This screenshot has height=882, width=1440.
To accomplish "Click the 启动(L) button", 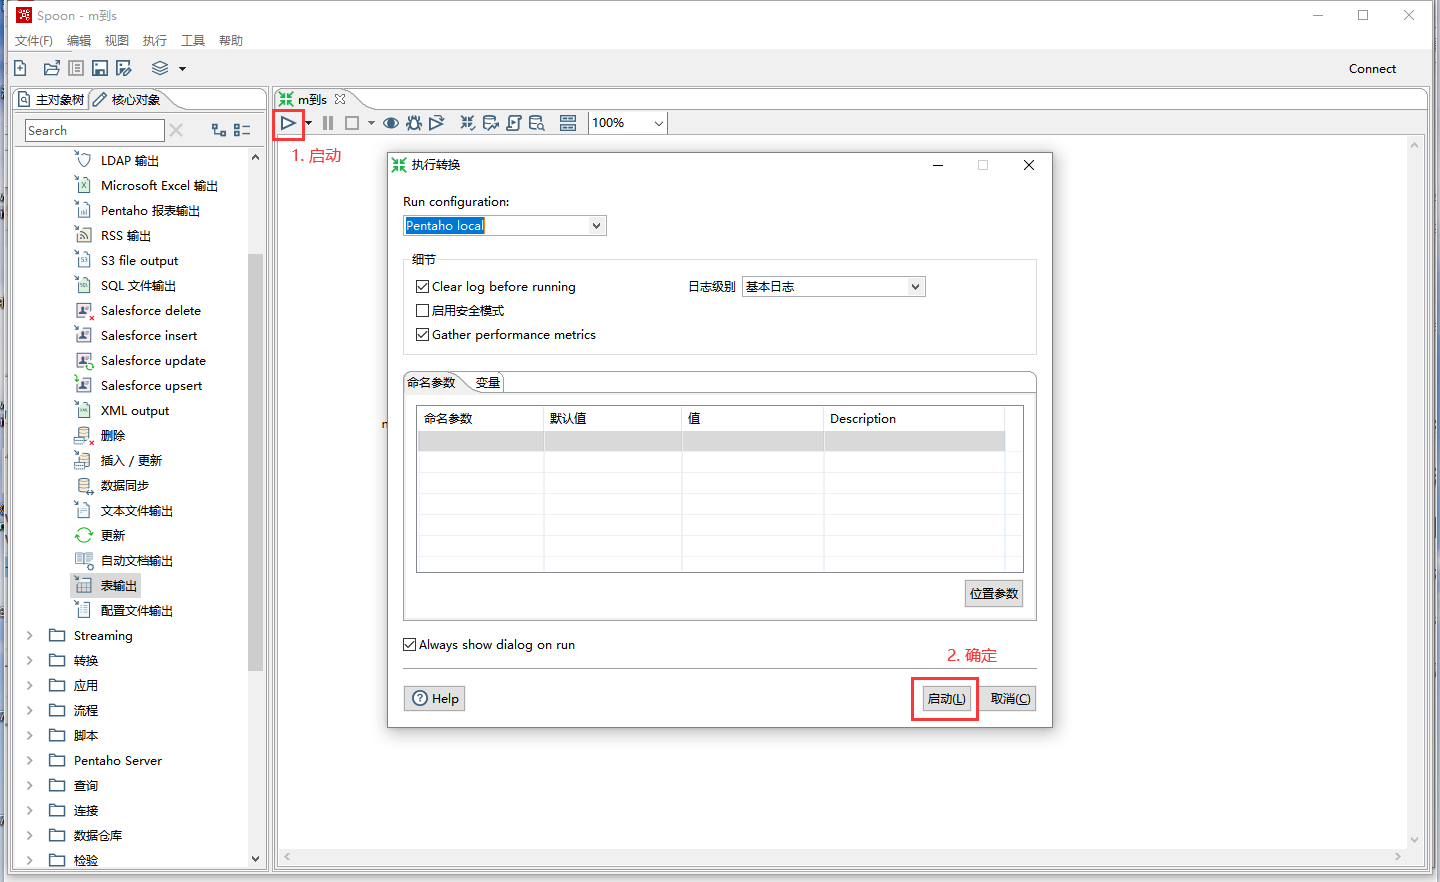I will [x=946, y=698].
